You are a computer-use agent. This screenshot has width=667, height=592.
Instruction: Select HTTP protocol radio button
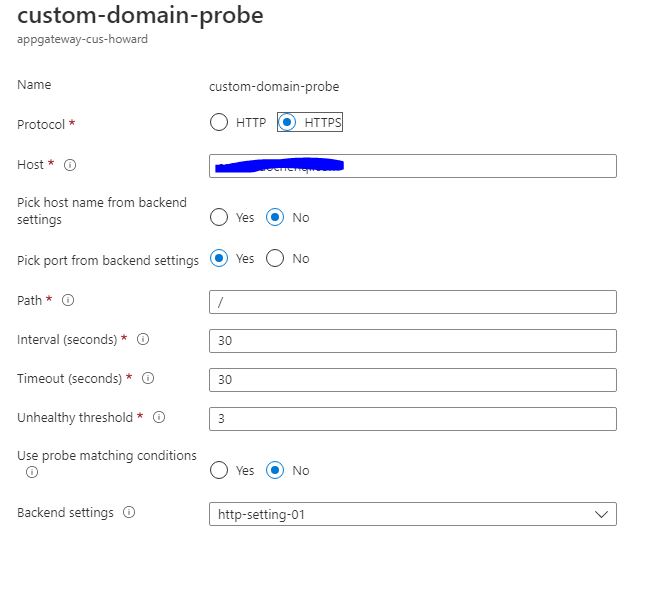pos(219,123)
